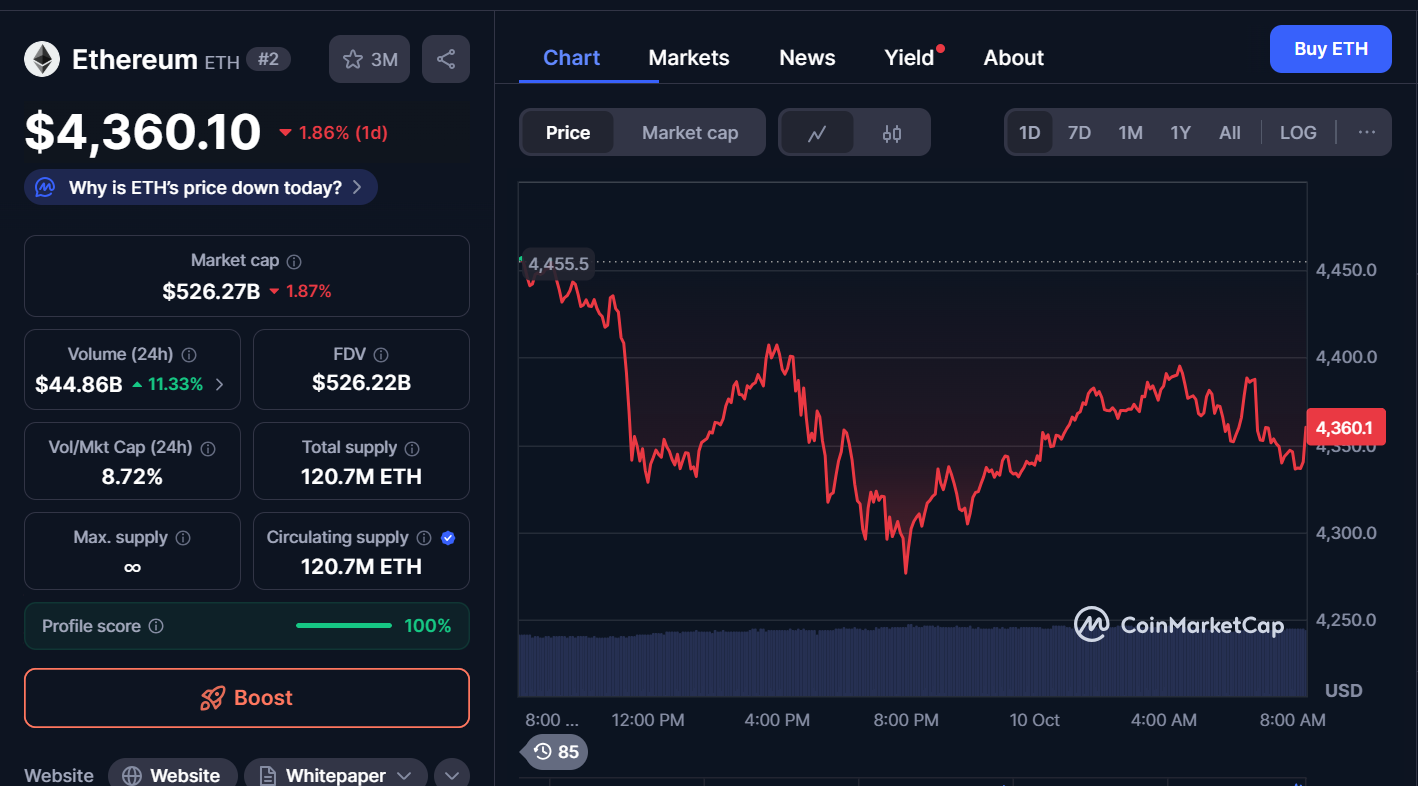Click the Buy ETH button
The width and height of the screenshot is (1418, 786).
(x=1330, y=49)
